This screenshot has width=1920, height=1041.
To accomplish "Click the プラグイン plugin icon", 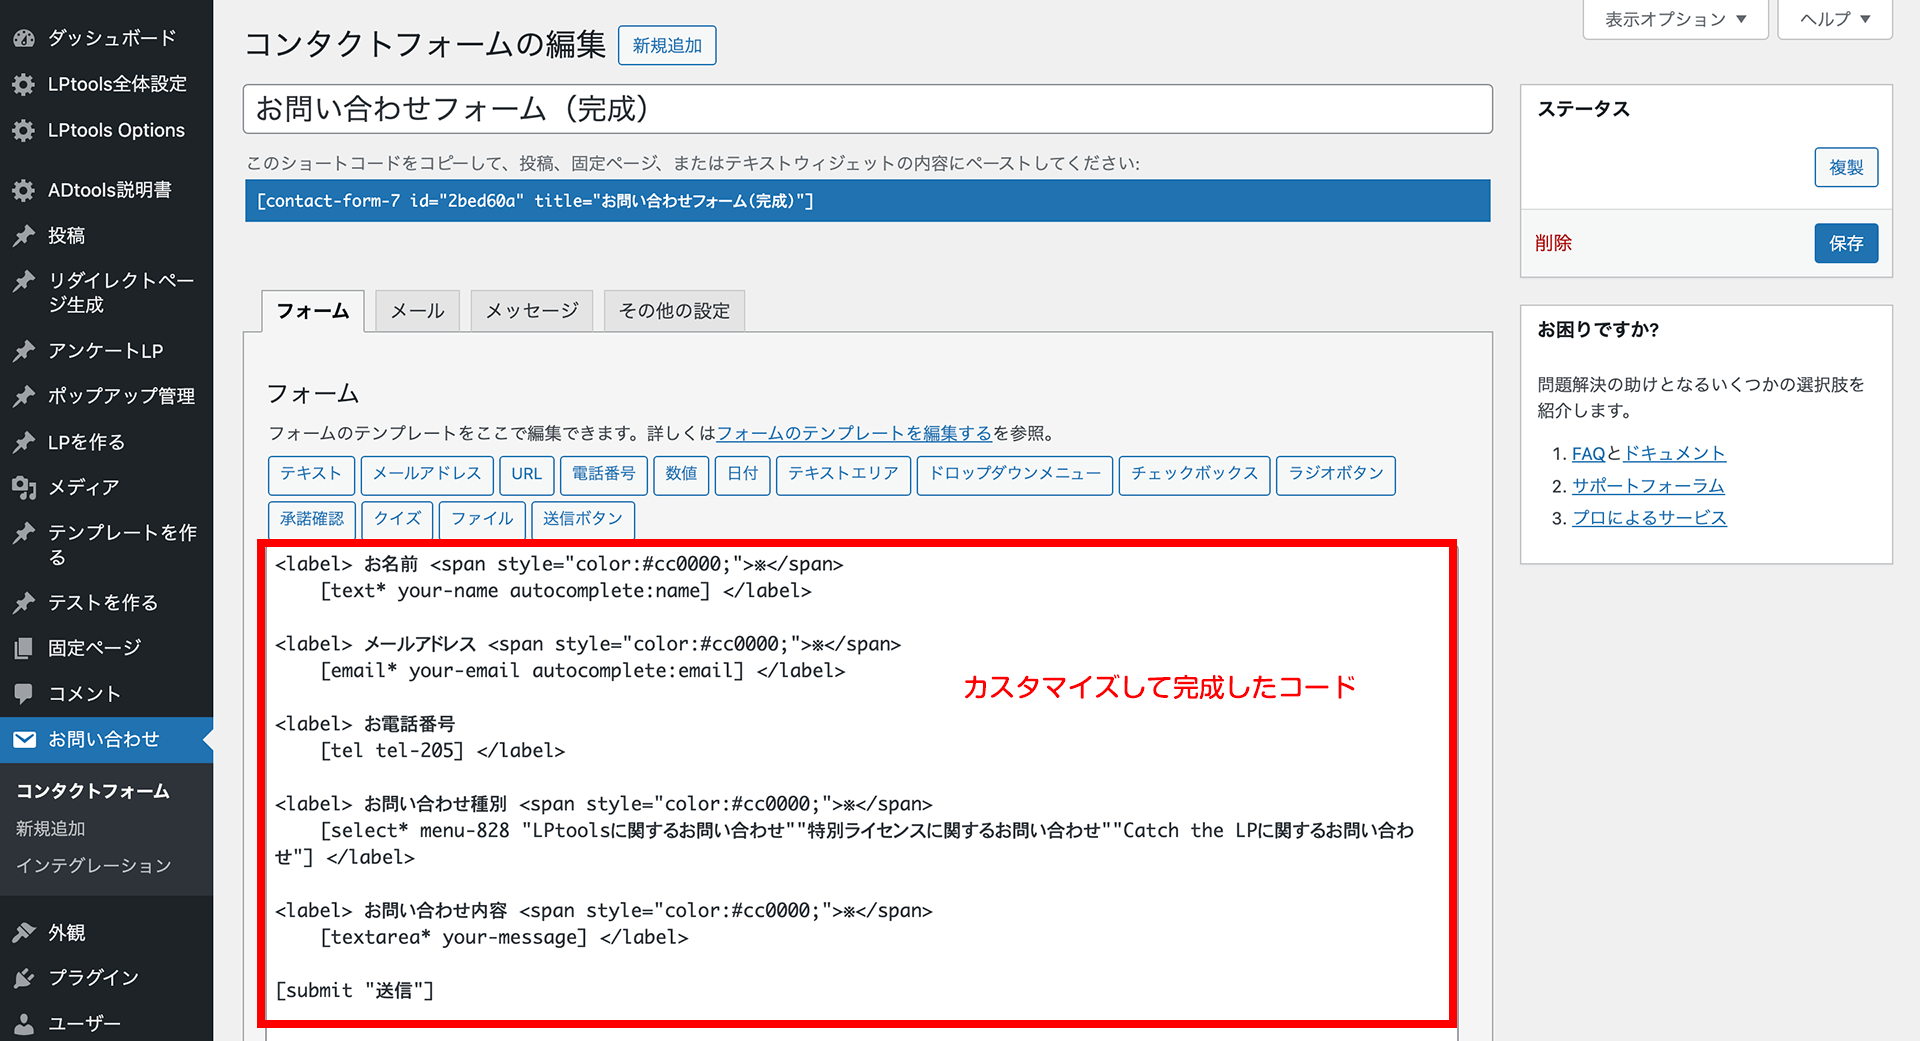I will tap(24, 977).
